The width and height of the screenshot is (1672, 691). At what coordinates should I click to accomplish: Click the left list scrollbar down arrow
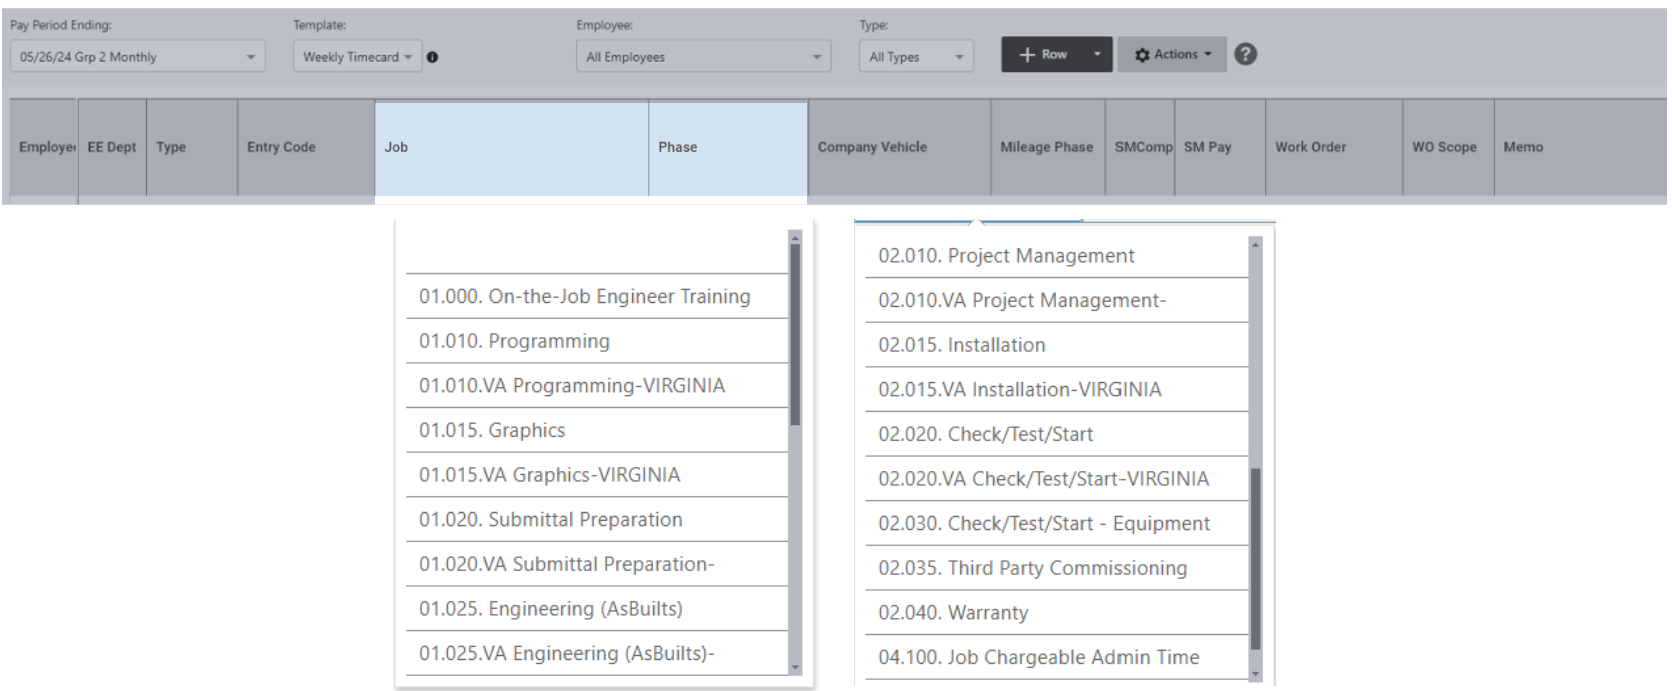(795, 667)
